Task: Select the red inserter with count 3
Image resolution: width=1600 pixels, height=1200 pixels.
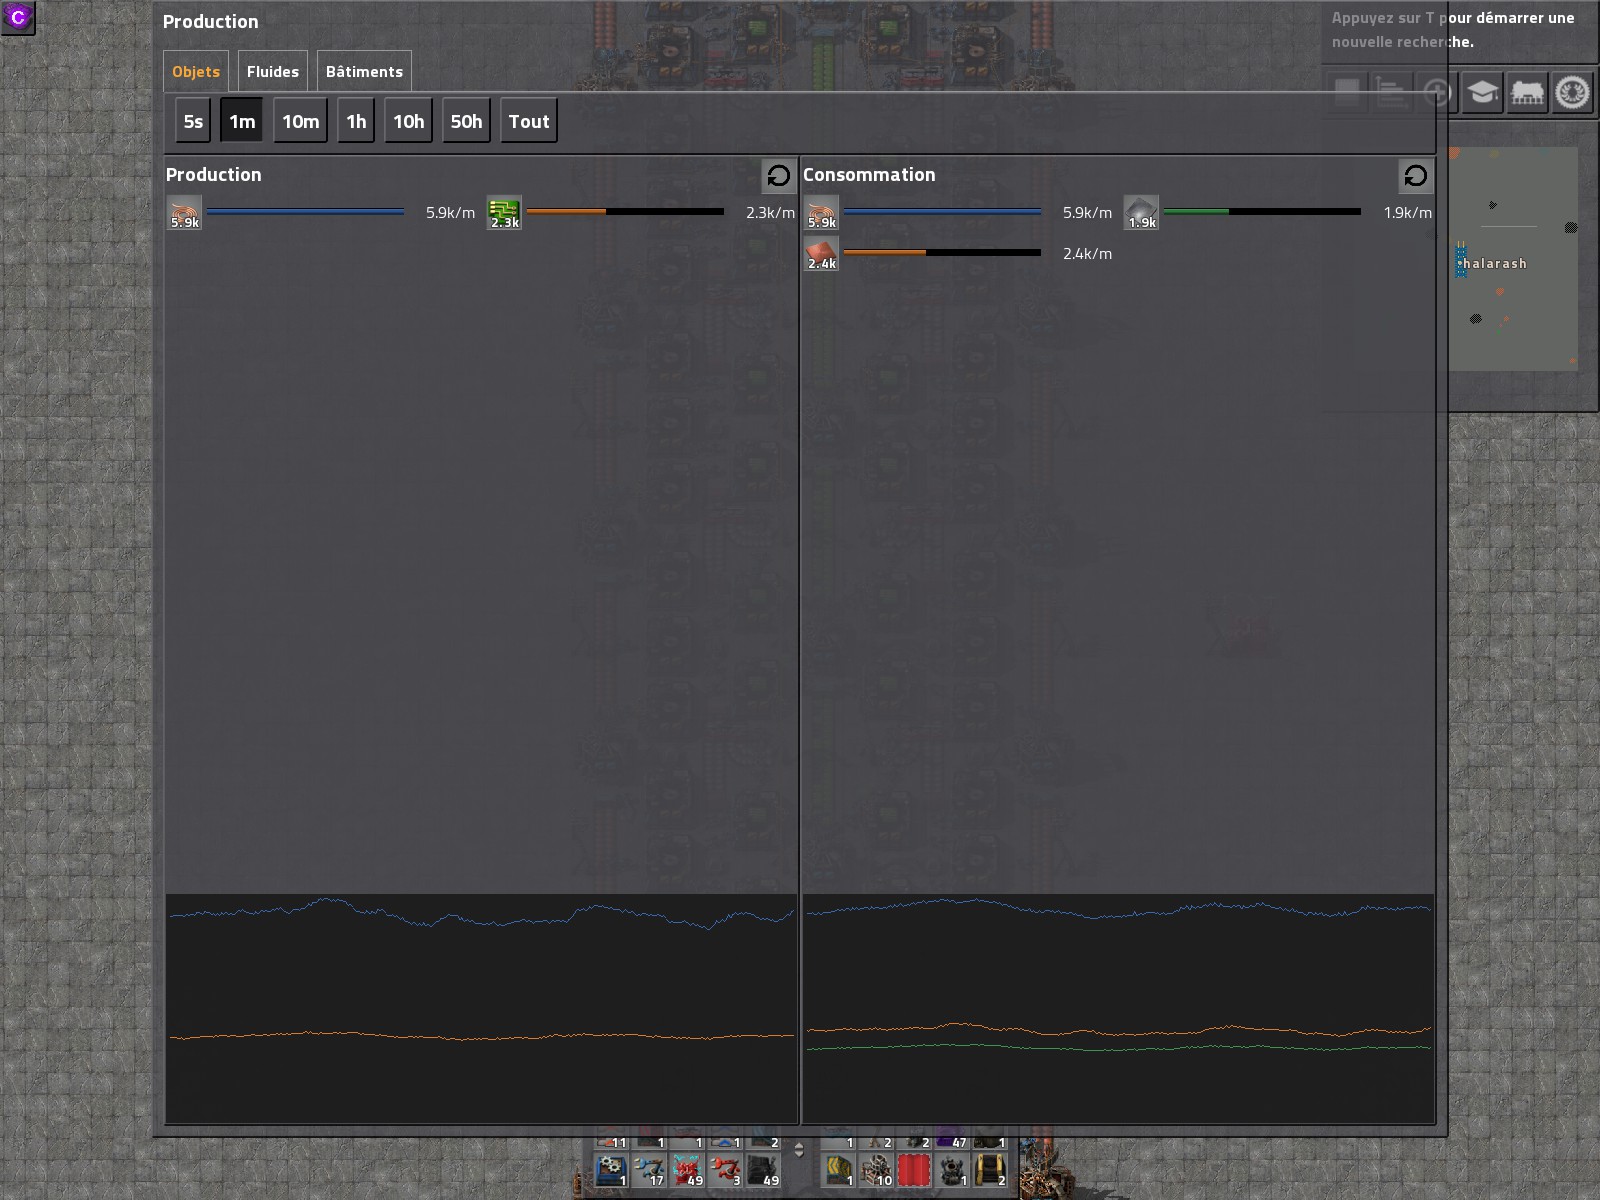Action: pos(724,1169)
